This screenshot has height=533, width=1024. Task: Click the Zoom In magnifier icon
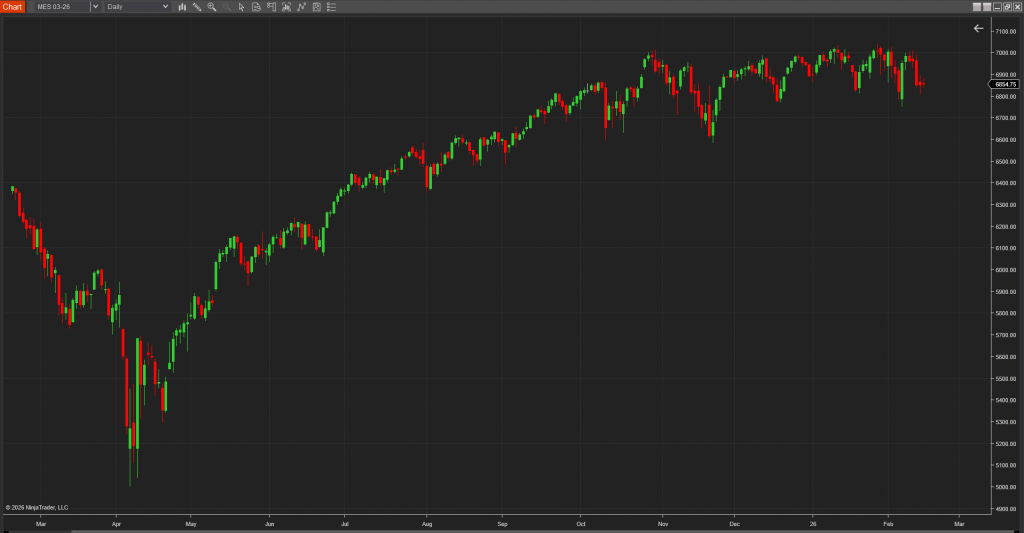pos(212,7)
